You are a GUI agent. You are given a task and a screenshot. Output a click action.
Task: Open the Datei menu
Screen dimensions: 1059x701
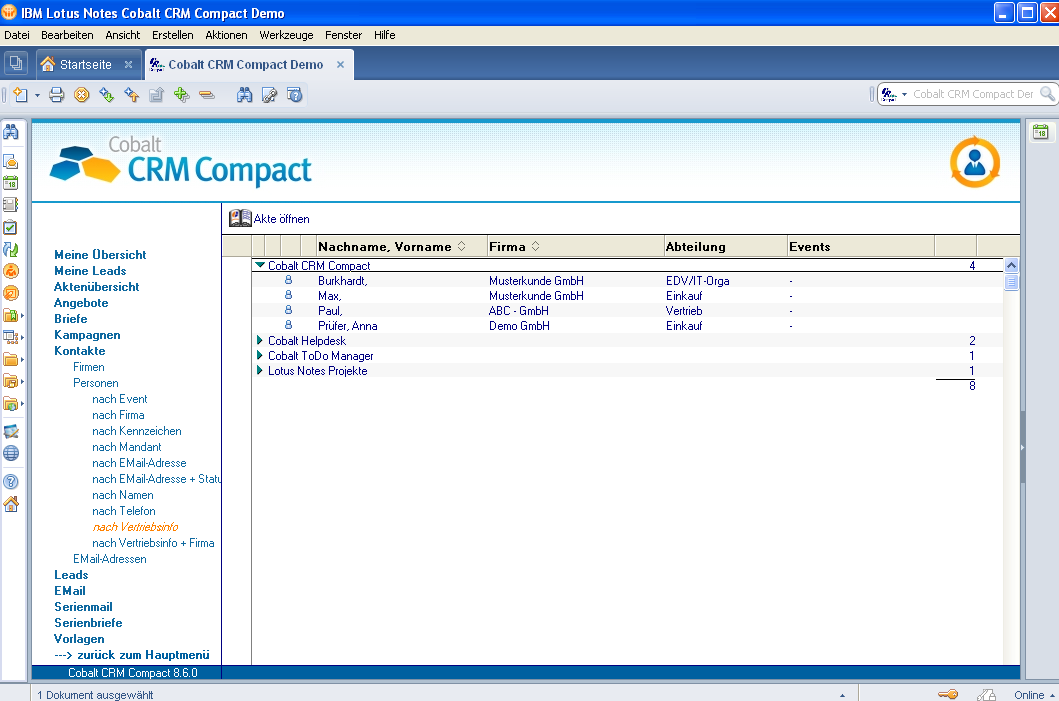(17, 35)
